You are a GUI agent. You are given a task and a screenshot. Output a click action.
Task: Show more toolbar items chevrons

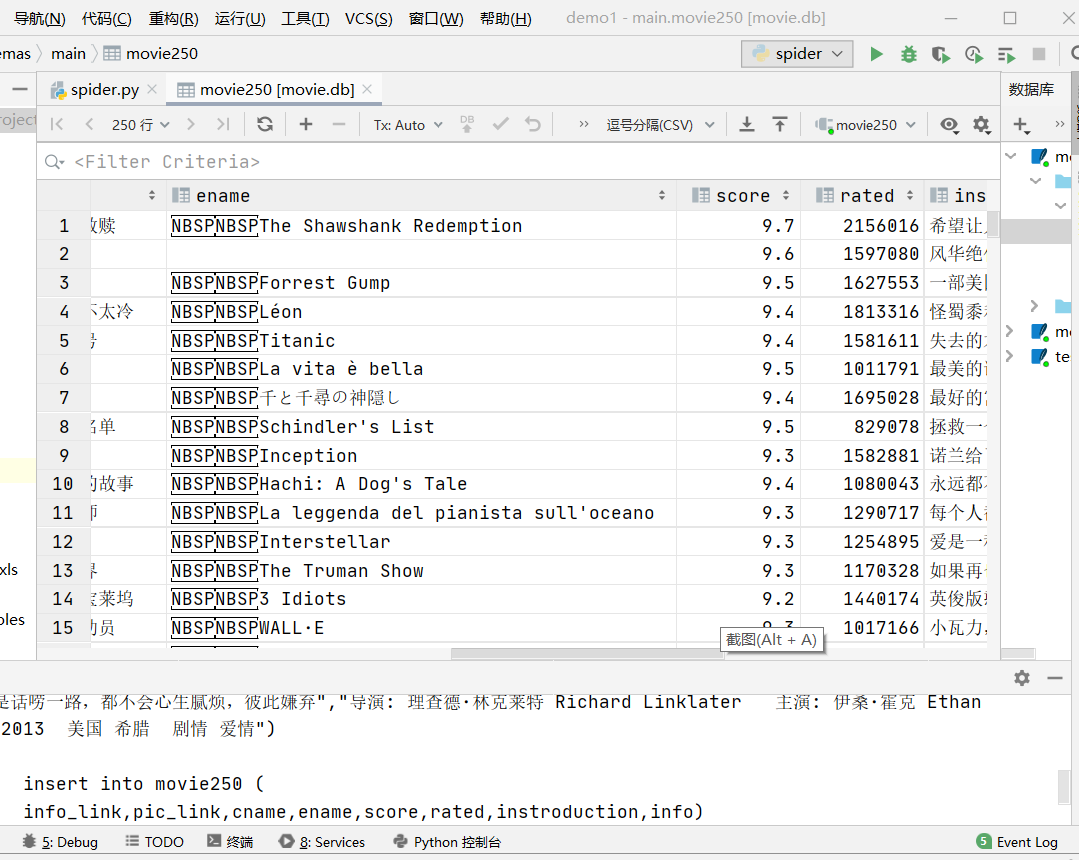click(x=584, y=125)
